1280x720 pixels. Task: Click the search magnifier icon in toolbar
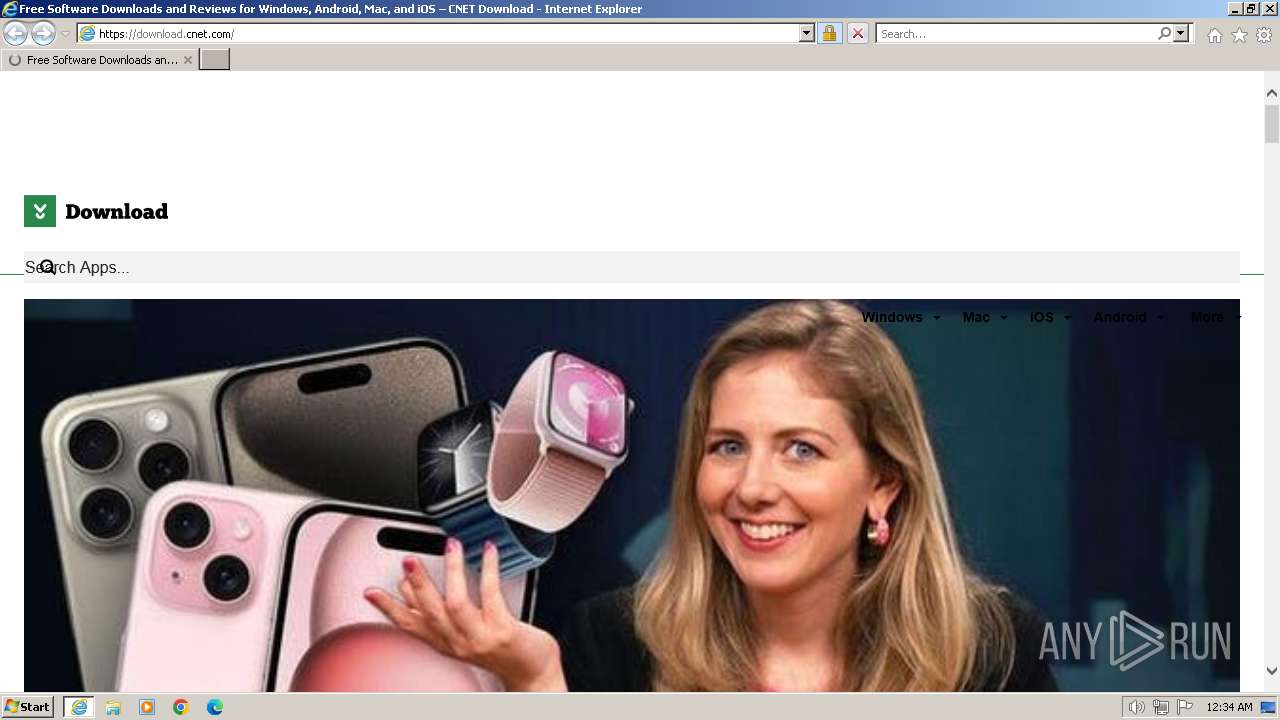pos(1164,34)
